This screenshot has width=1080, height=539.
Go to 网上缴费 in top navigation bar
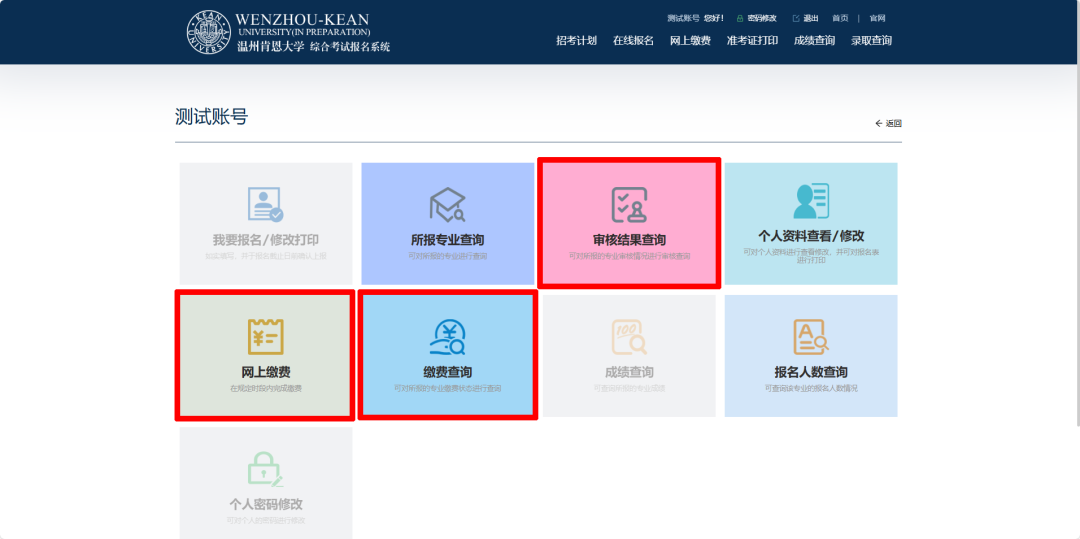coord(690,41)
